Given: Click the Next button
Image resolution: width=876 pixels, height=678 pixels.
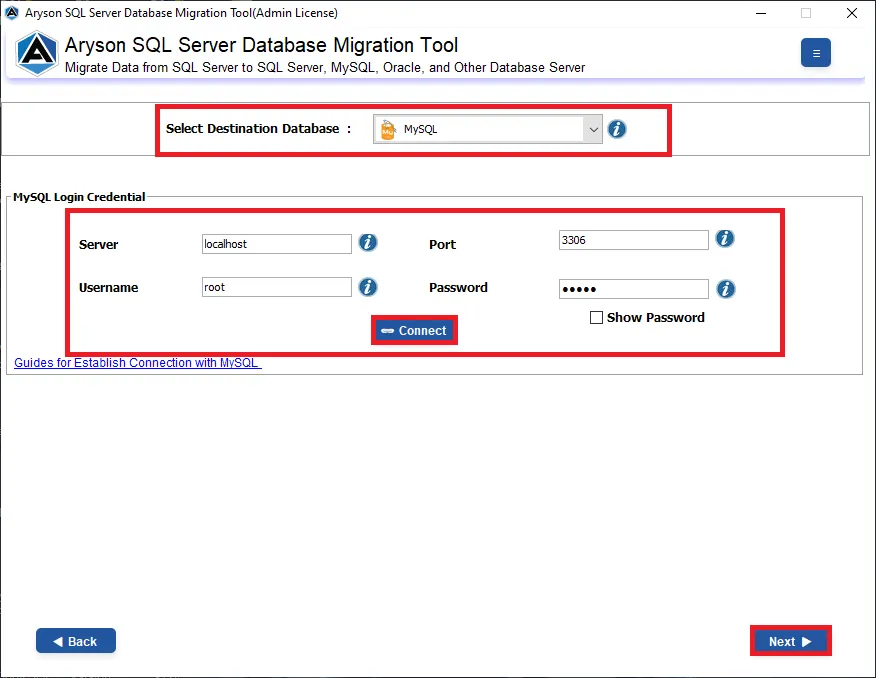Looking at the screenshot, I should tap(789, 640).
